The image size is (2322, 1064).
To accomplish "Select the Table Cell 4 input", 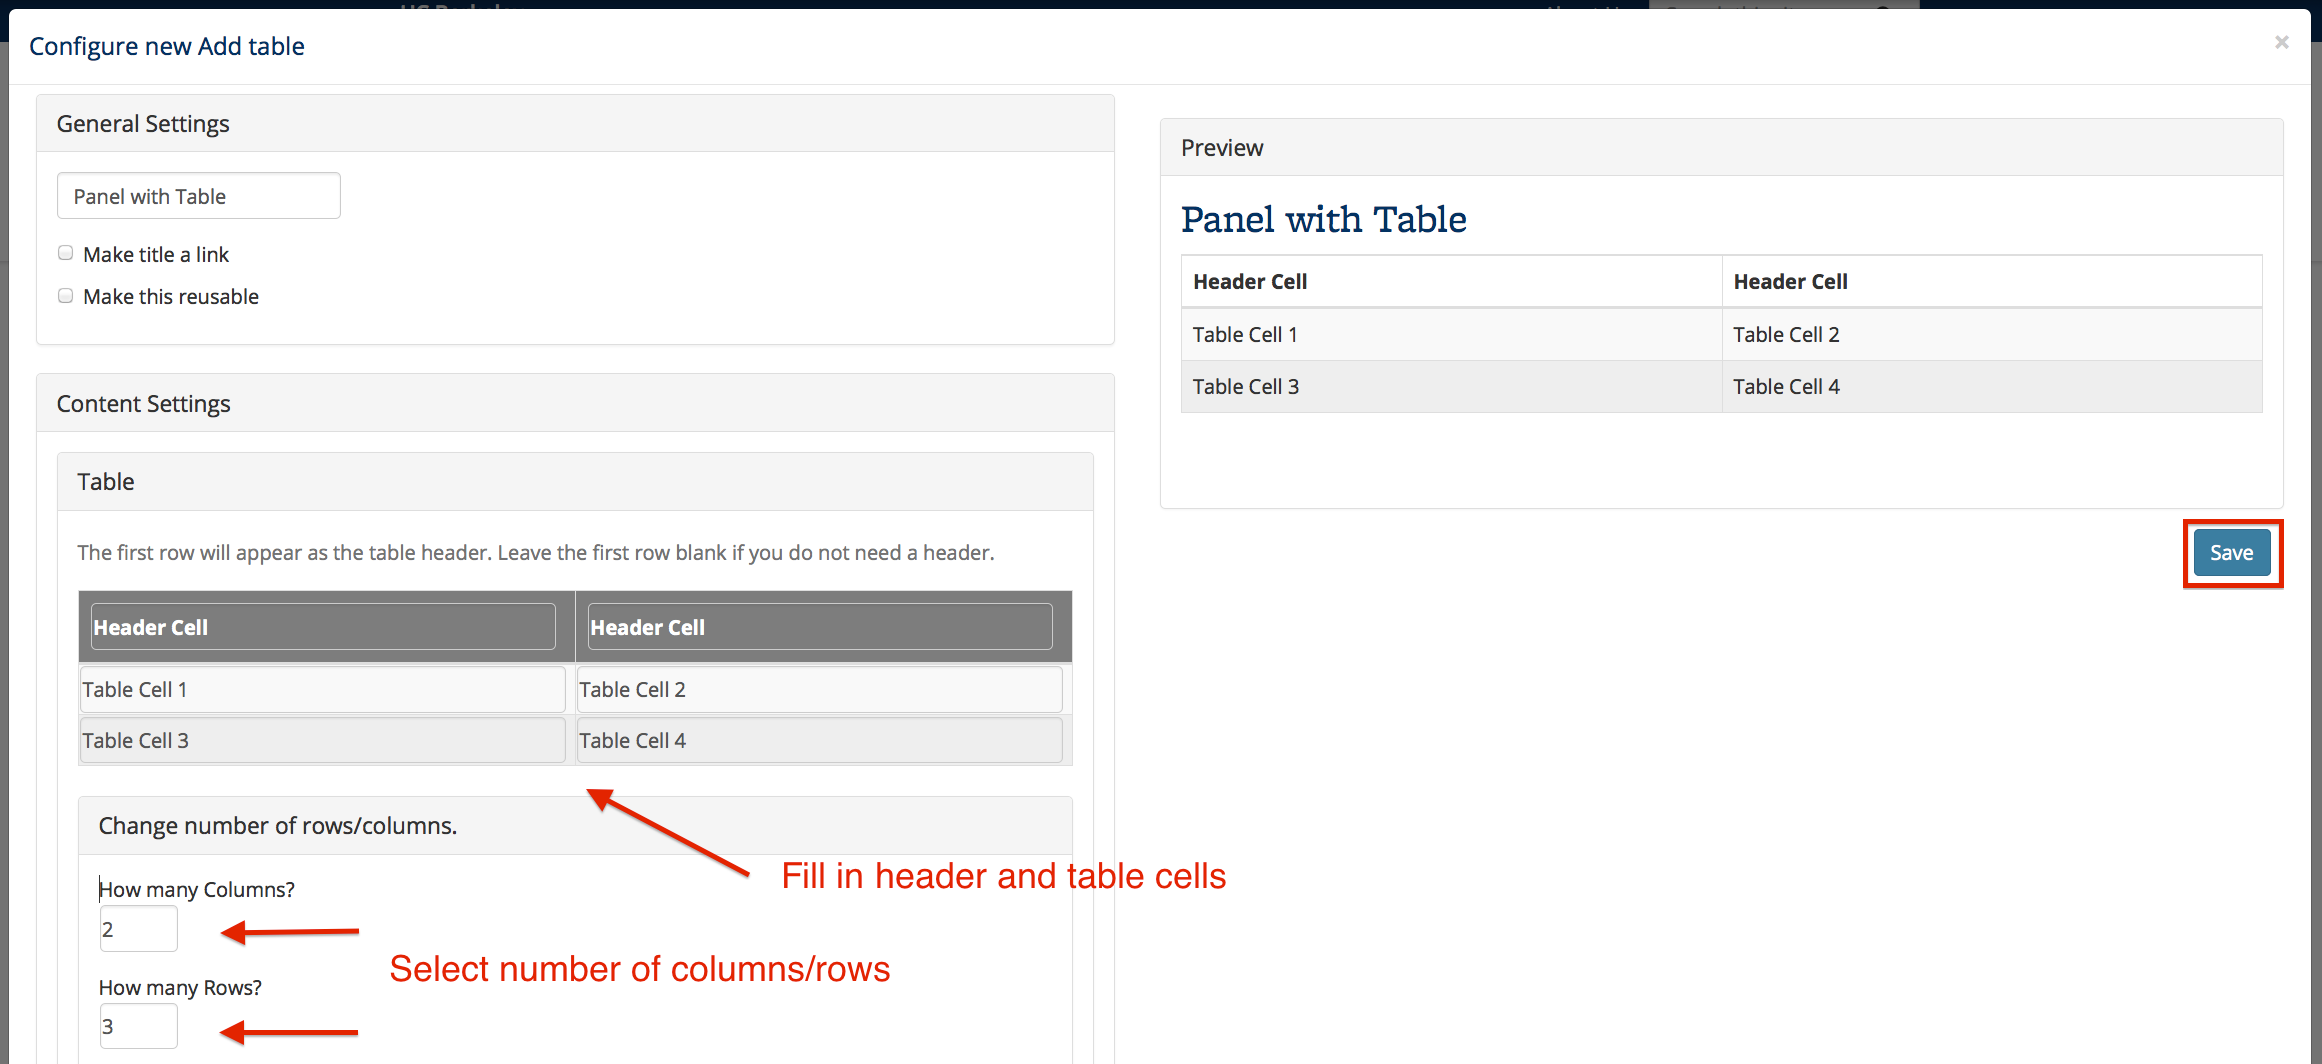I will (818, 740).
